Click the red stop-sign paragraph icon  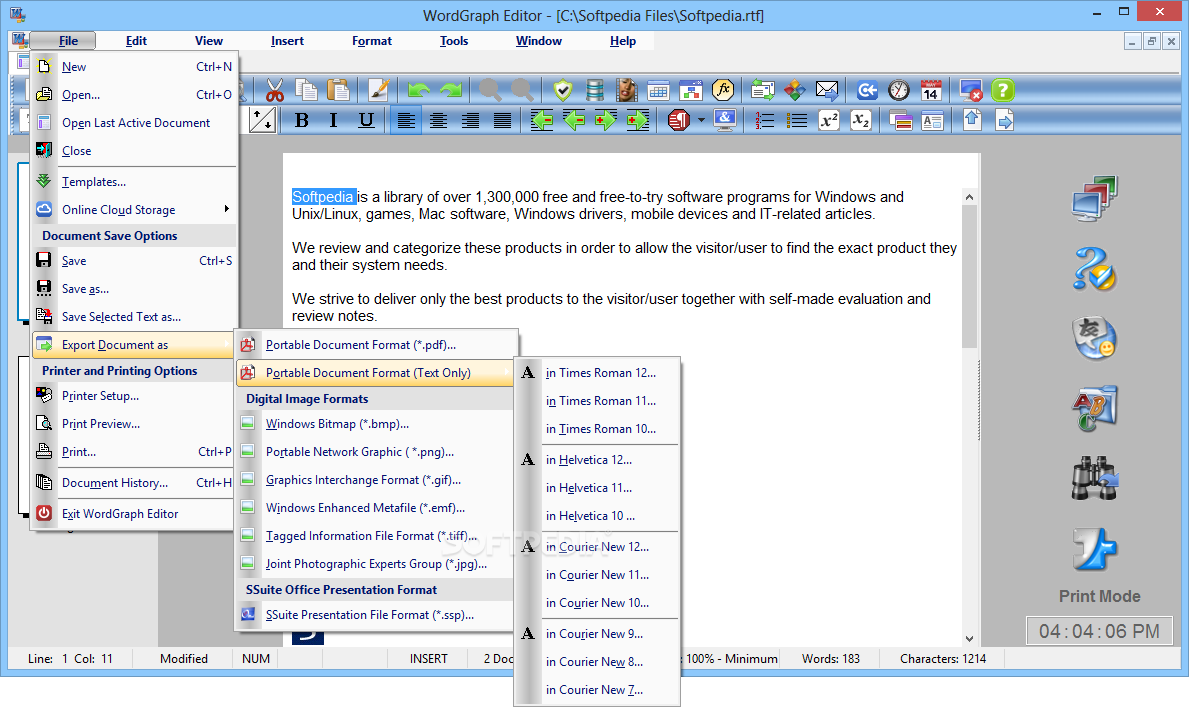[678, 120]
